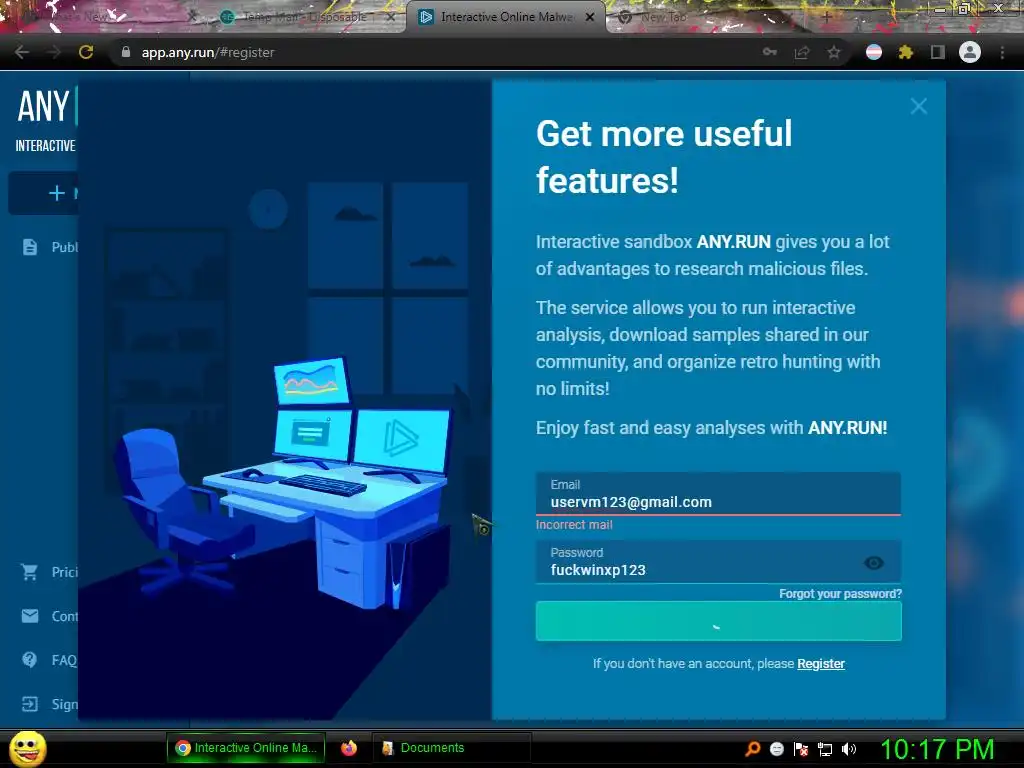The width and height of the screenshot is (1024, 768).
Task: Open the saved passwords key icon
Action: [770, 52]
